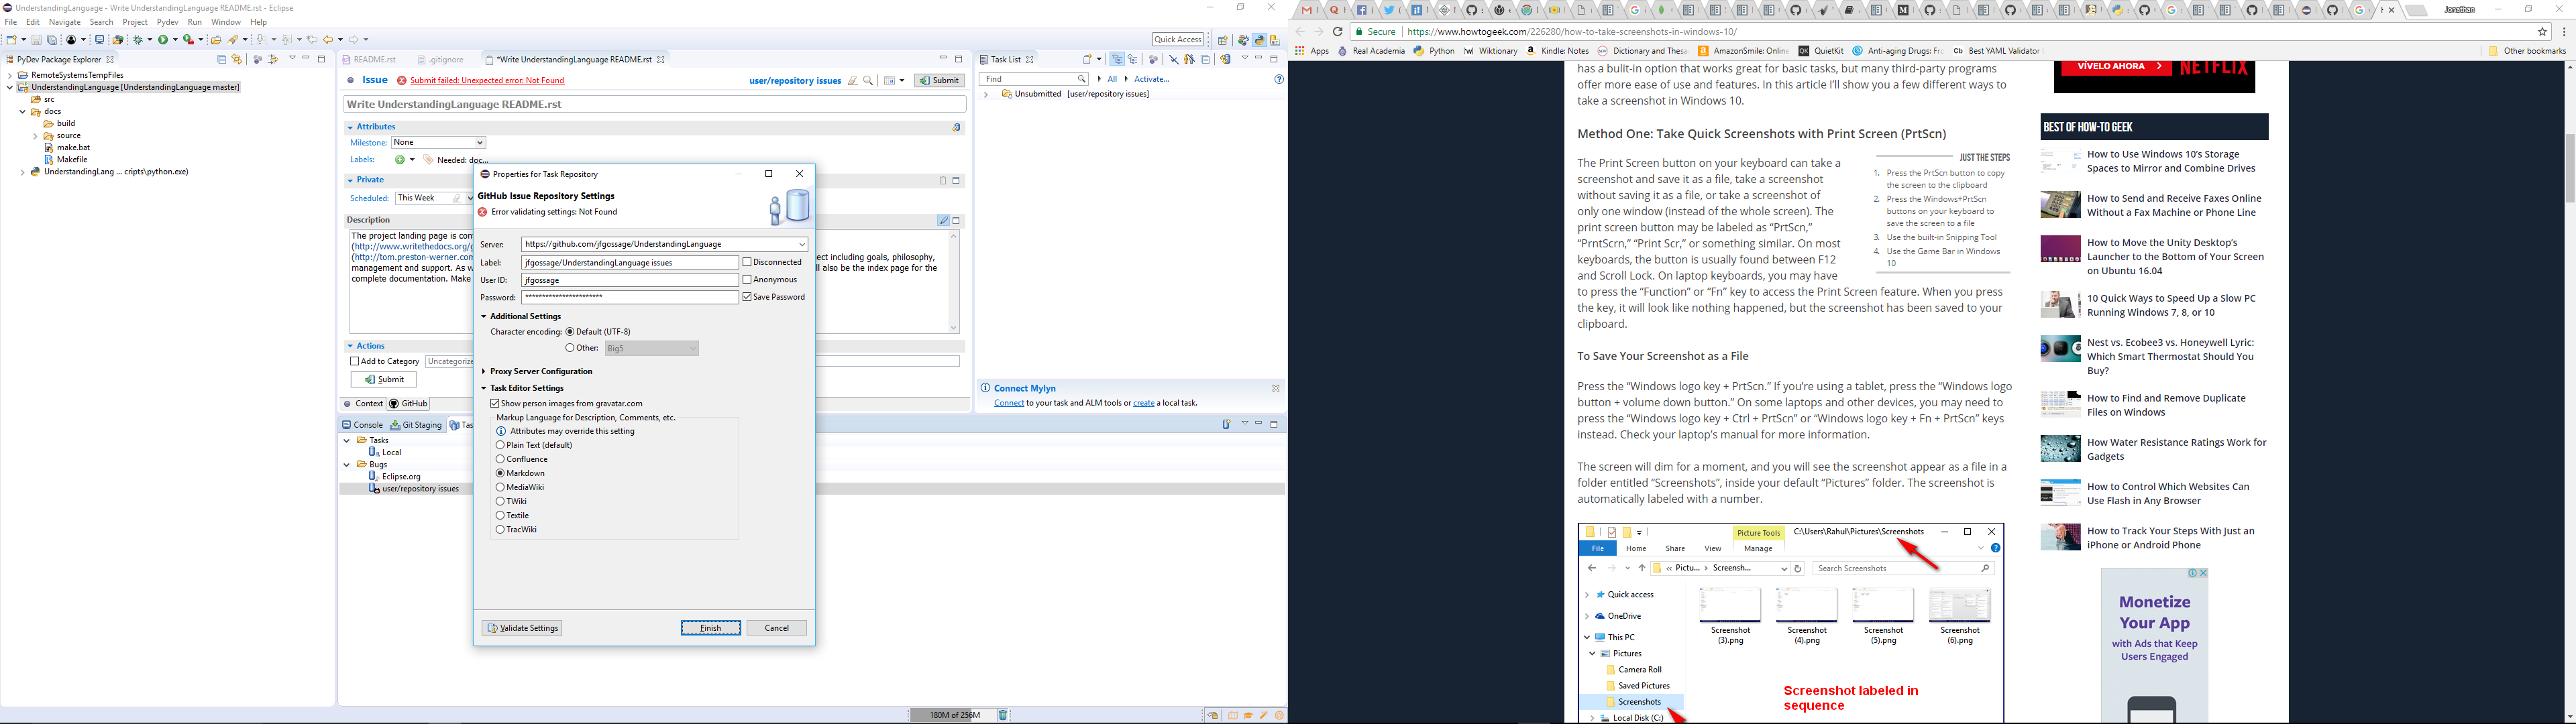Screen dimensions: 2576x724
Task: Open the Server URL dropdown
Action: [x=801, y=245]
